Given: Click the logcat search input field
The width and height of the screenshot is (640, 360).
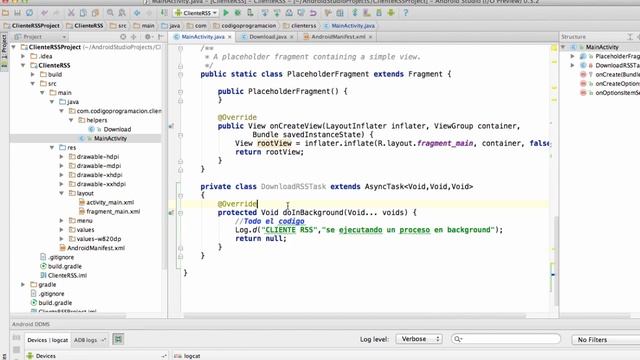Looking at the screenshot, I should (x=506, y=339).
